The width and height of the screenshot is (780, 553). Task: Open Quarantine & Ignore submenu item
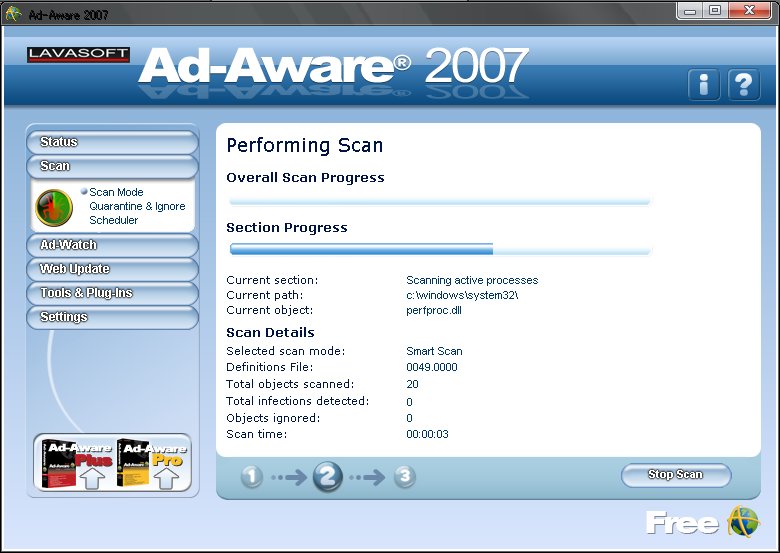137,206
